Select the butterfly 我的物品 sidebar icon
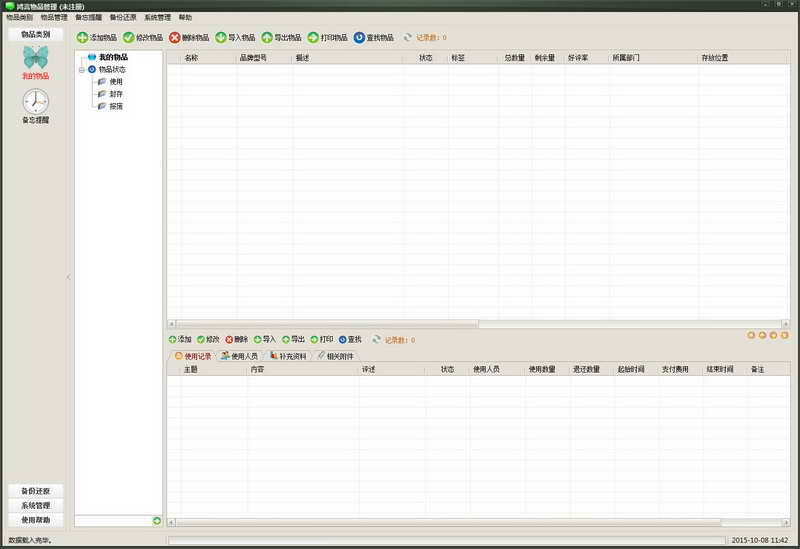This screenshot has width=800, height=549. coord(35,60)
